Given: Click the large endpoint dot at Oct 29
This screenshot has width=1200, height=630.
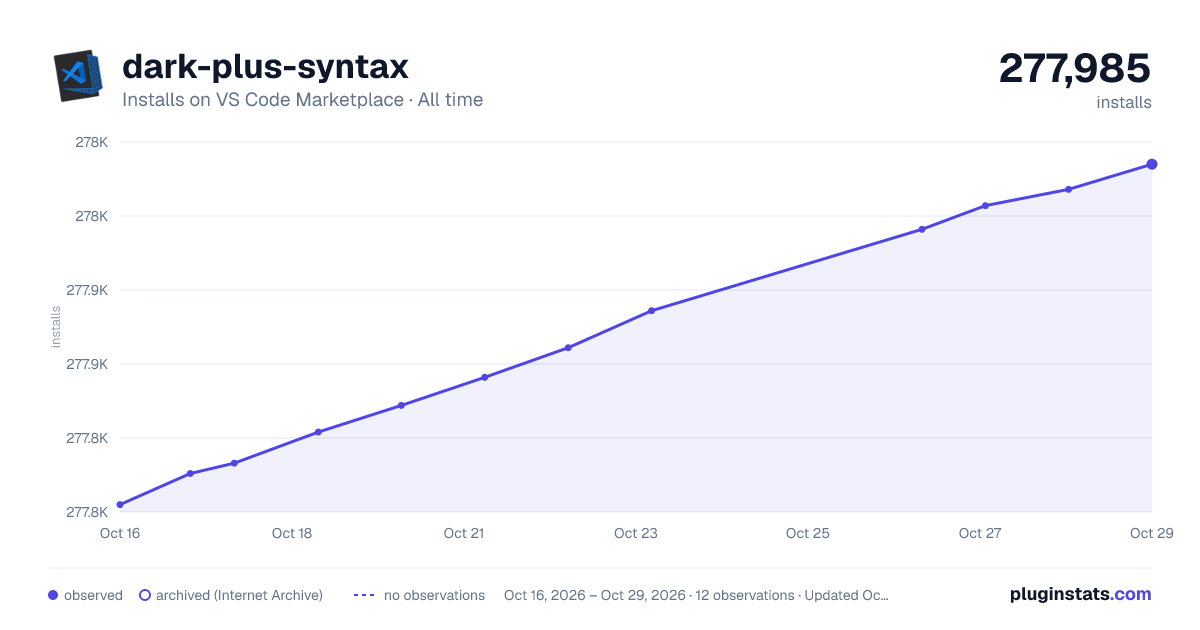Looking at the screenshot, I should (1152, 164).
